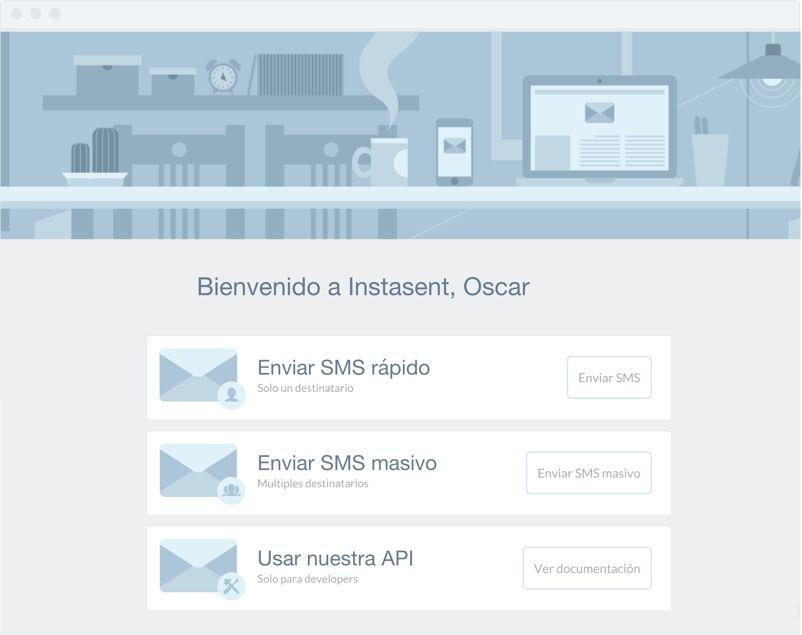Click the second window control dot
Viewport: 802px width, 635px height.
point(36,14)
